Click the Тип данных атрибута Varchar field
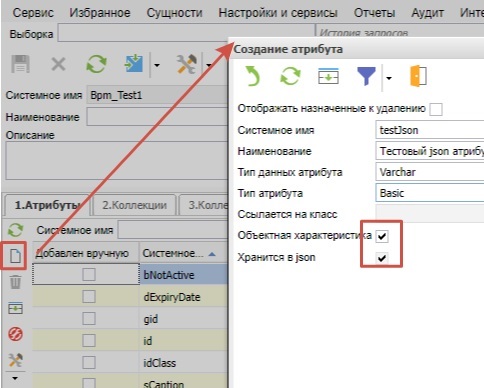This screenshot has width=484, height=388. [x=430, y=172]
